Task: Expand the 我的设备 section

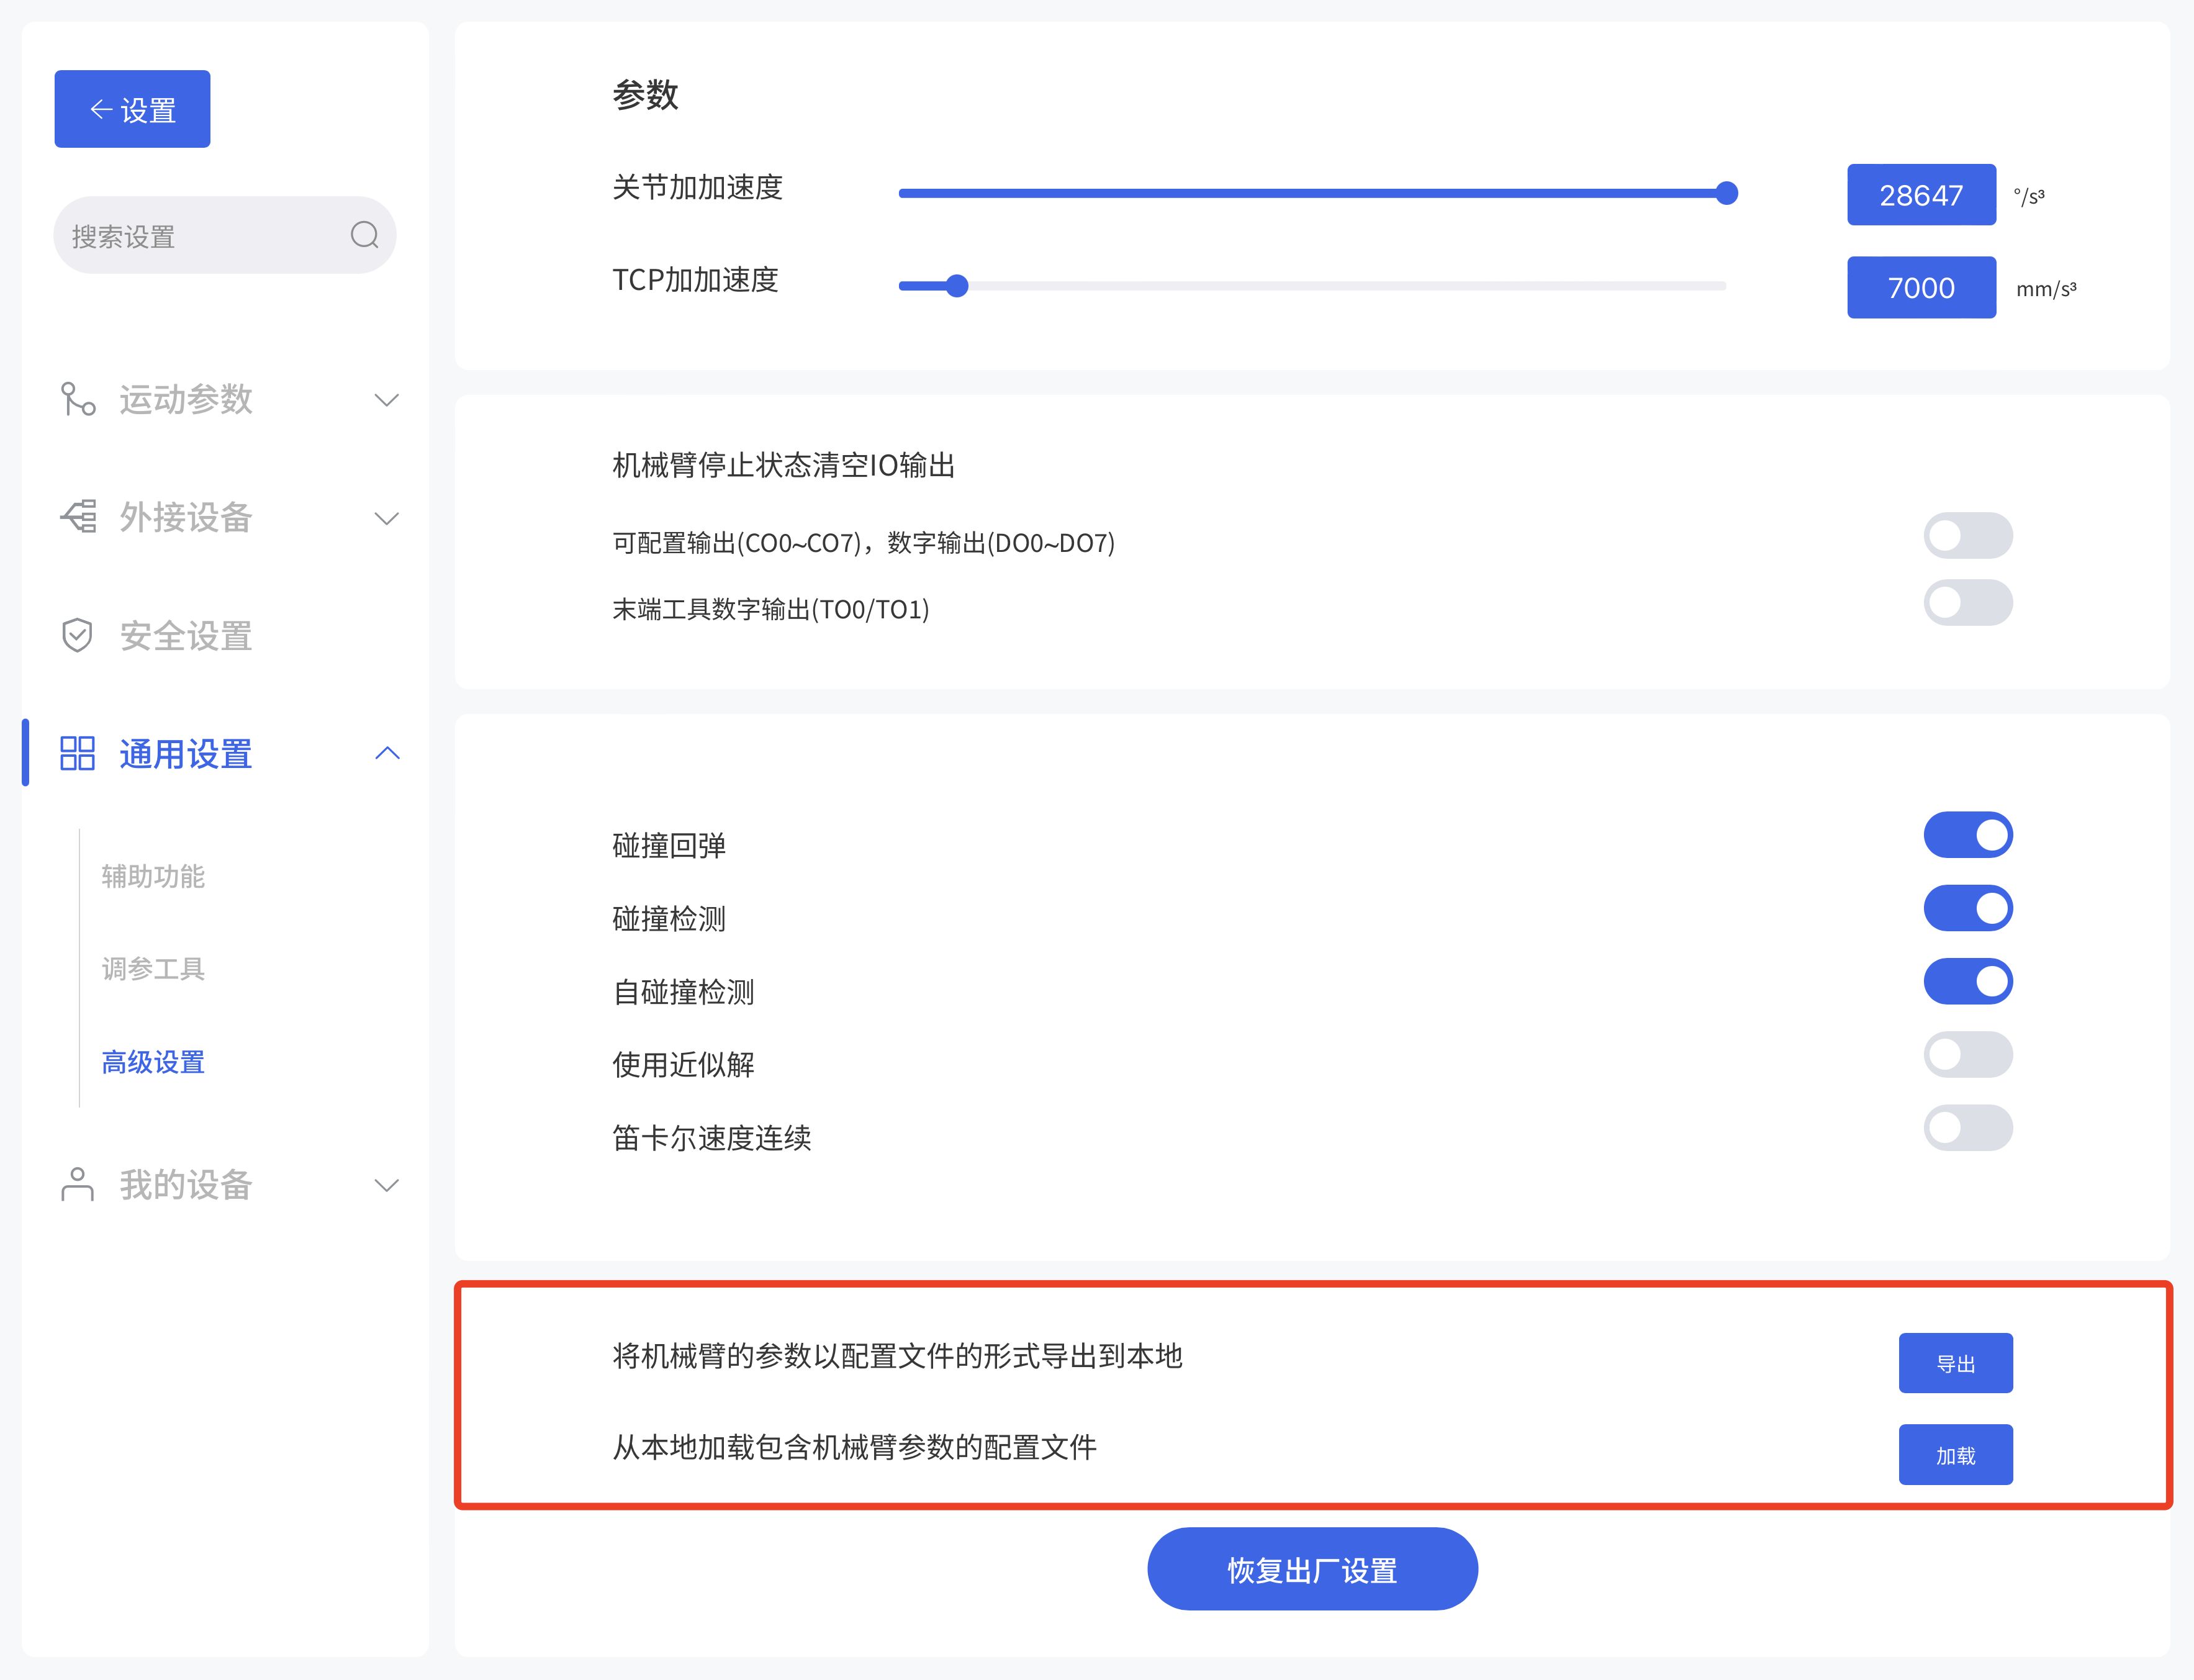Action: (x=388, y=1185)
